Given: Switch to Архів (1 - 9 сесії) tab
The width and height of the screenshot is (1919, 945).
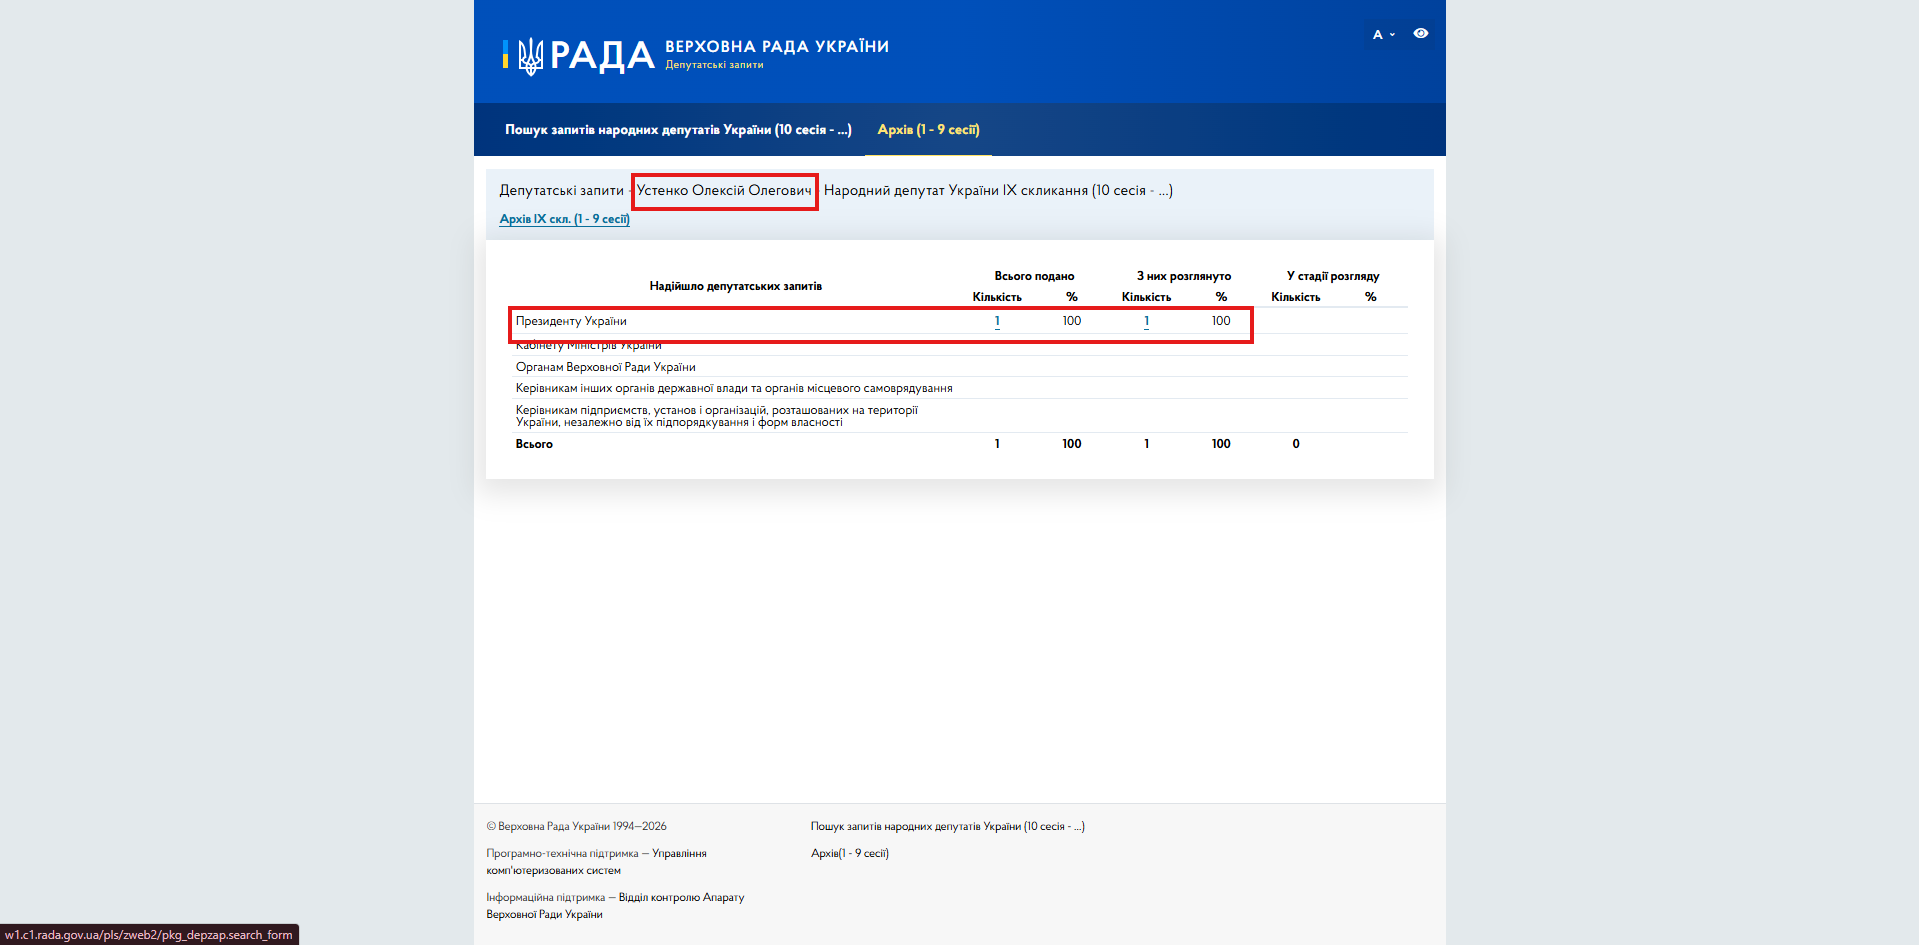Looking at the screenshot, I should point(928,130).
